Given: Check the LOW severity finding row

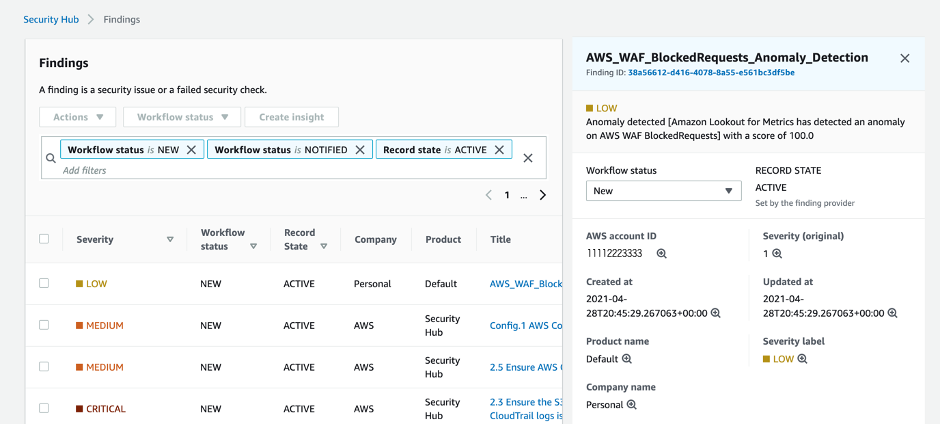Looking at the screenshot, I should (44, 283).
